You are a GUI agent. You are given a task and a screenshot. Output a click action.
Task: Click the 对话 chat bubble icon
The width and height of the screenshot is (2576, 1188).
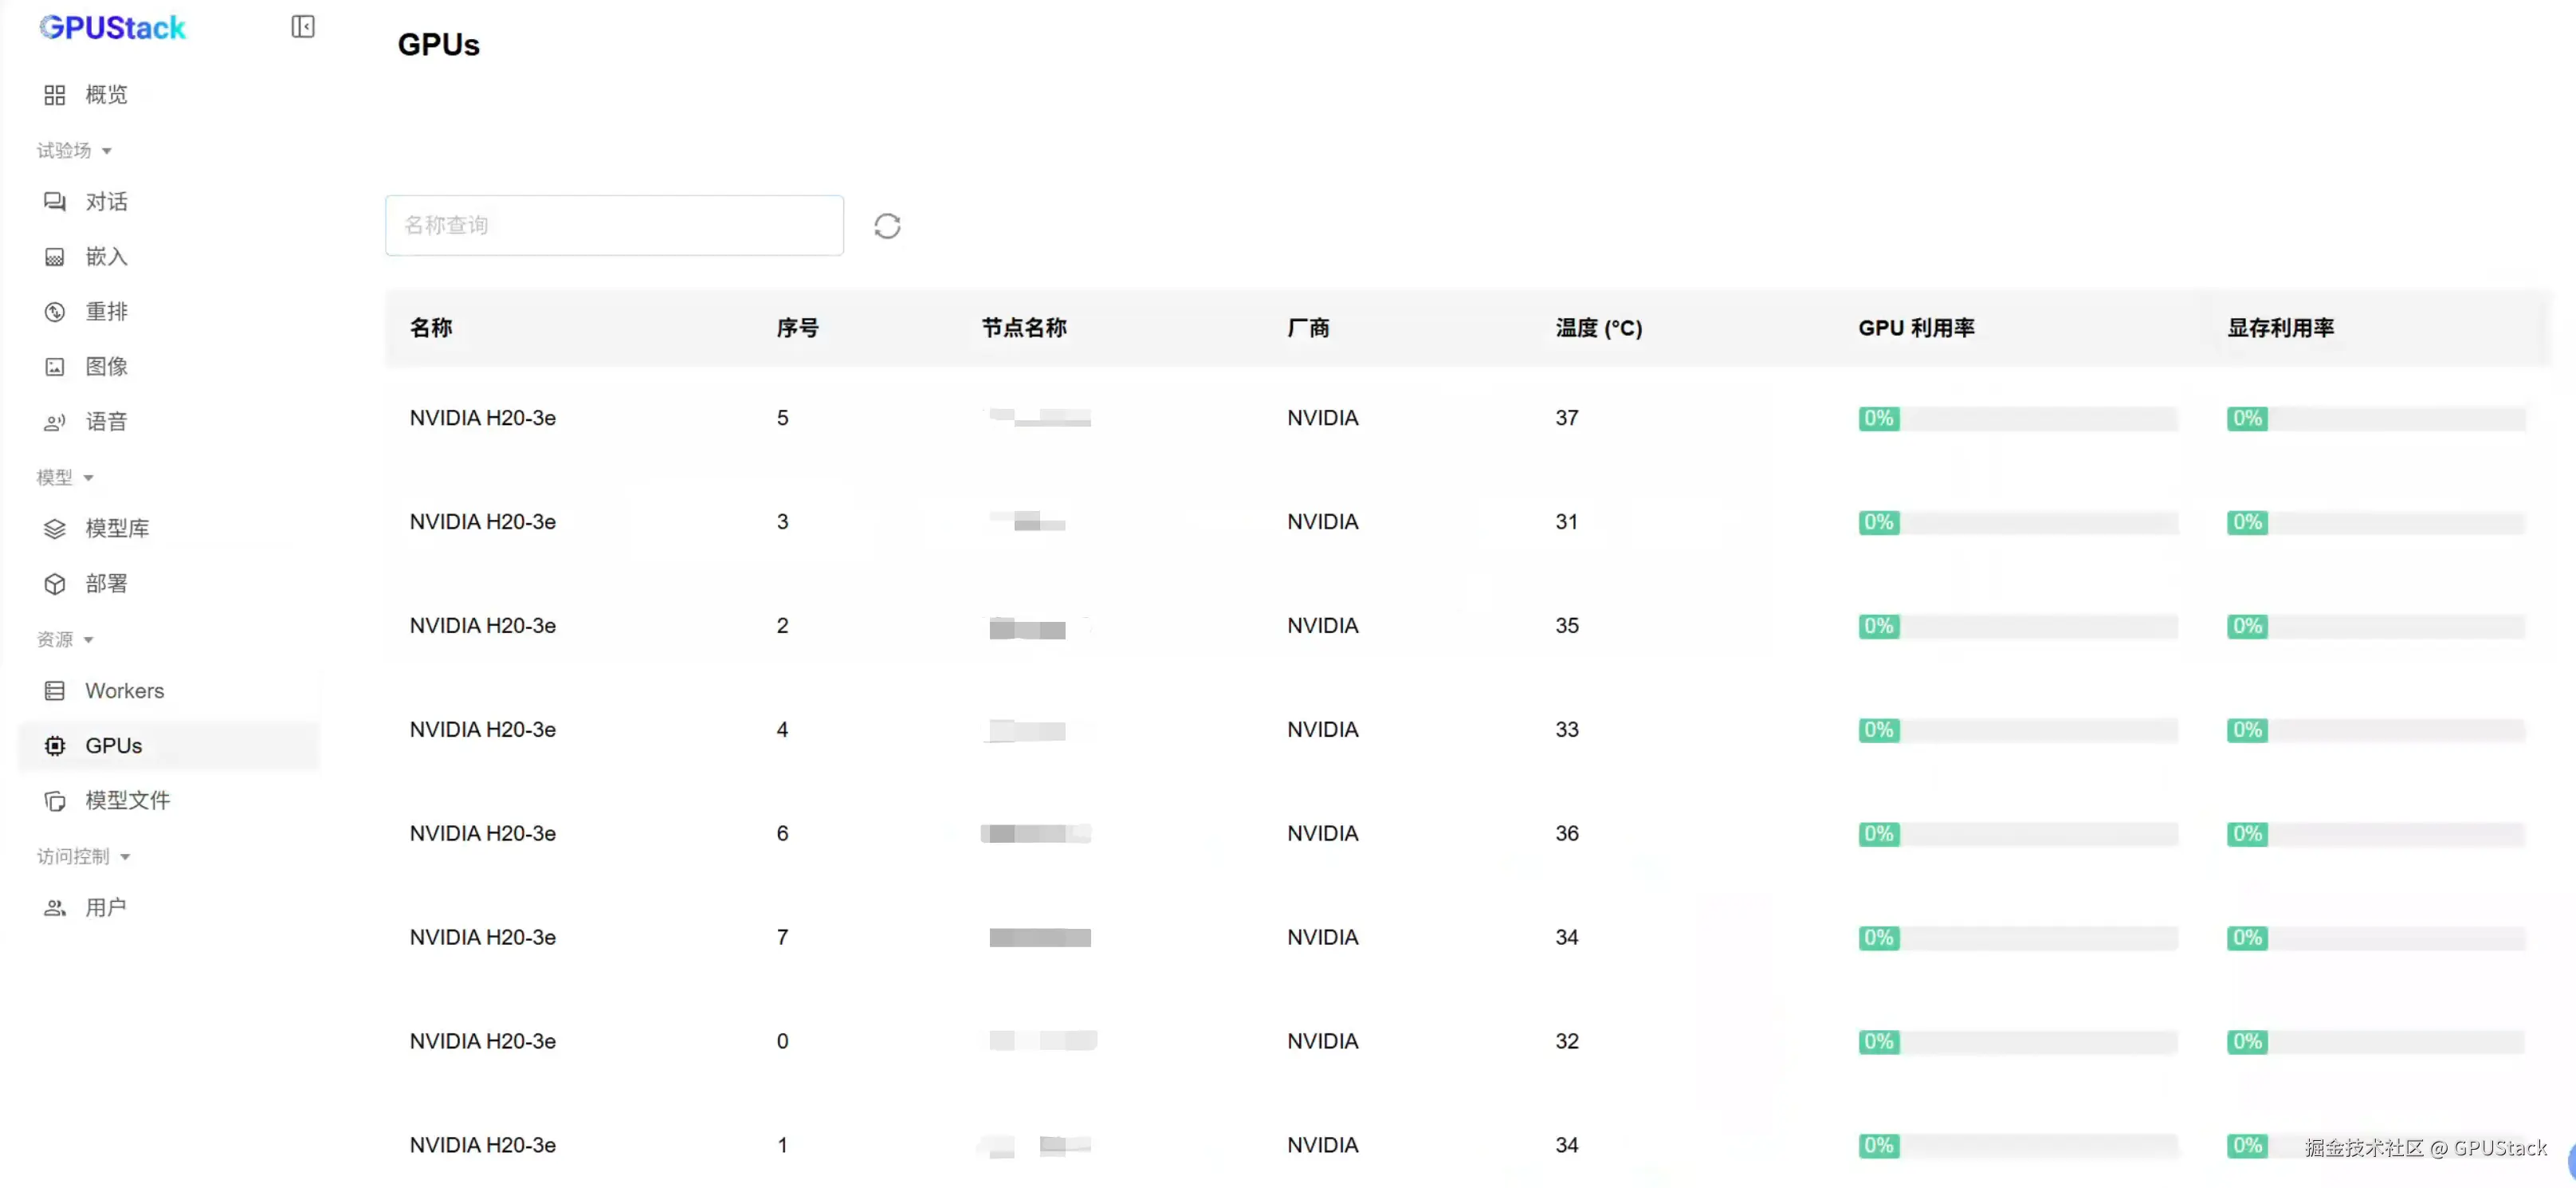tap(55, 202)
